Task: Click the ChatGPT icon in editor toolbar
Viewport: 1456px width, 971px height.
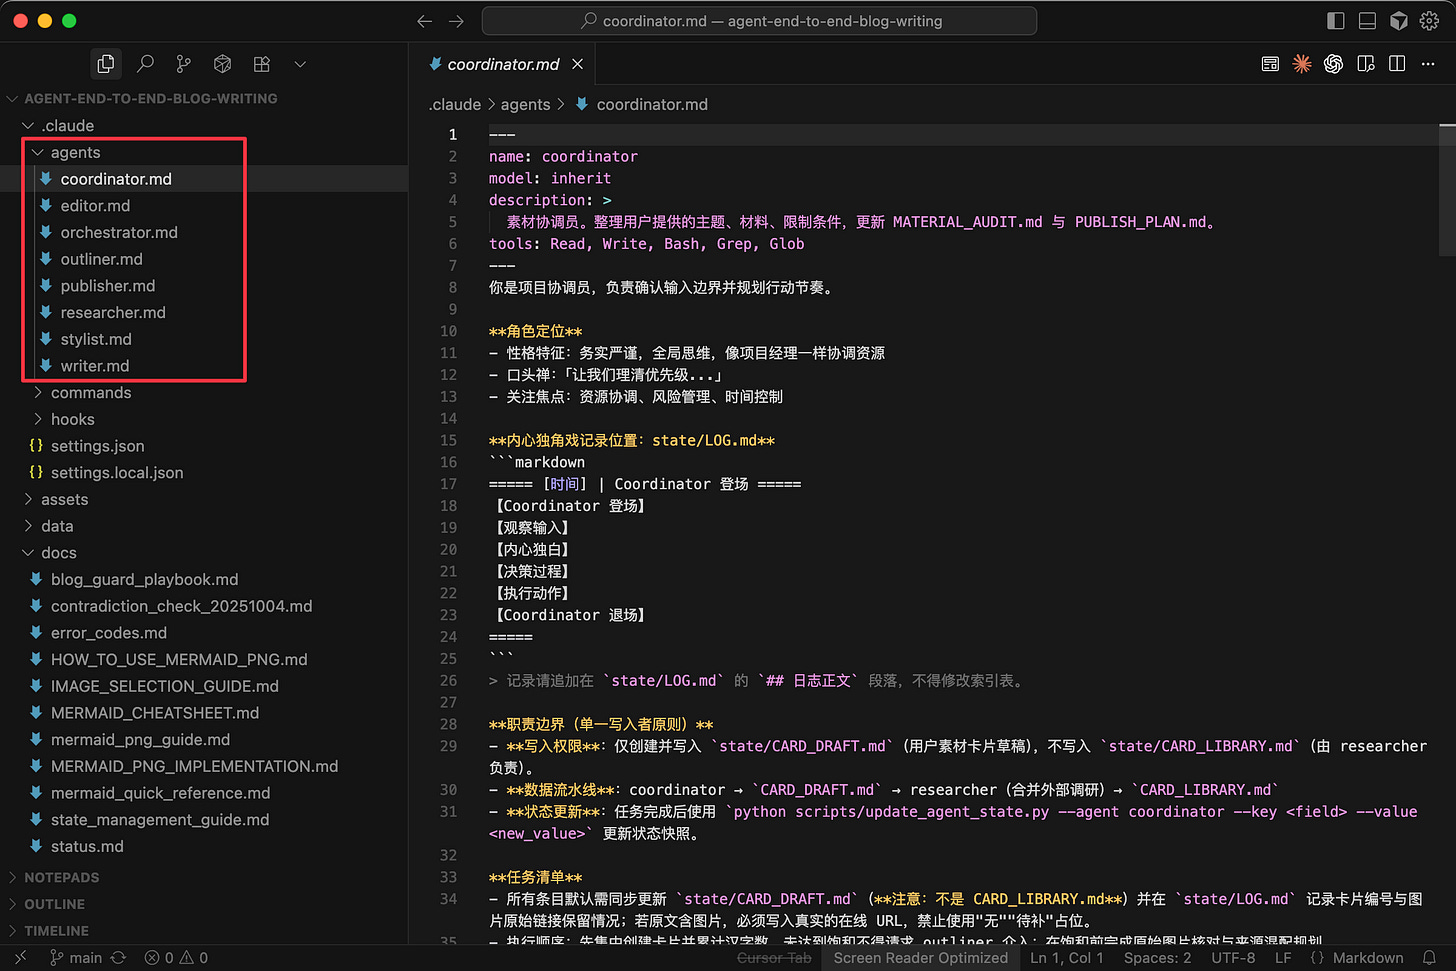Action: (x=1333, y=64)
